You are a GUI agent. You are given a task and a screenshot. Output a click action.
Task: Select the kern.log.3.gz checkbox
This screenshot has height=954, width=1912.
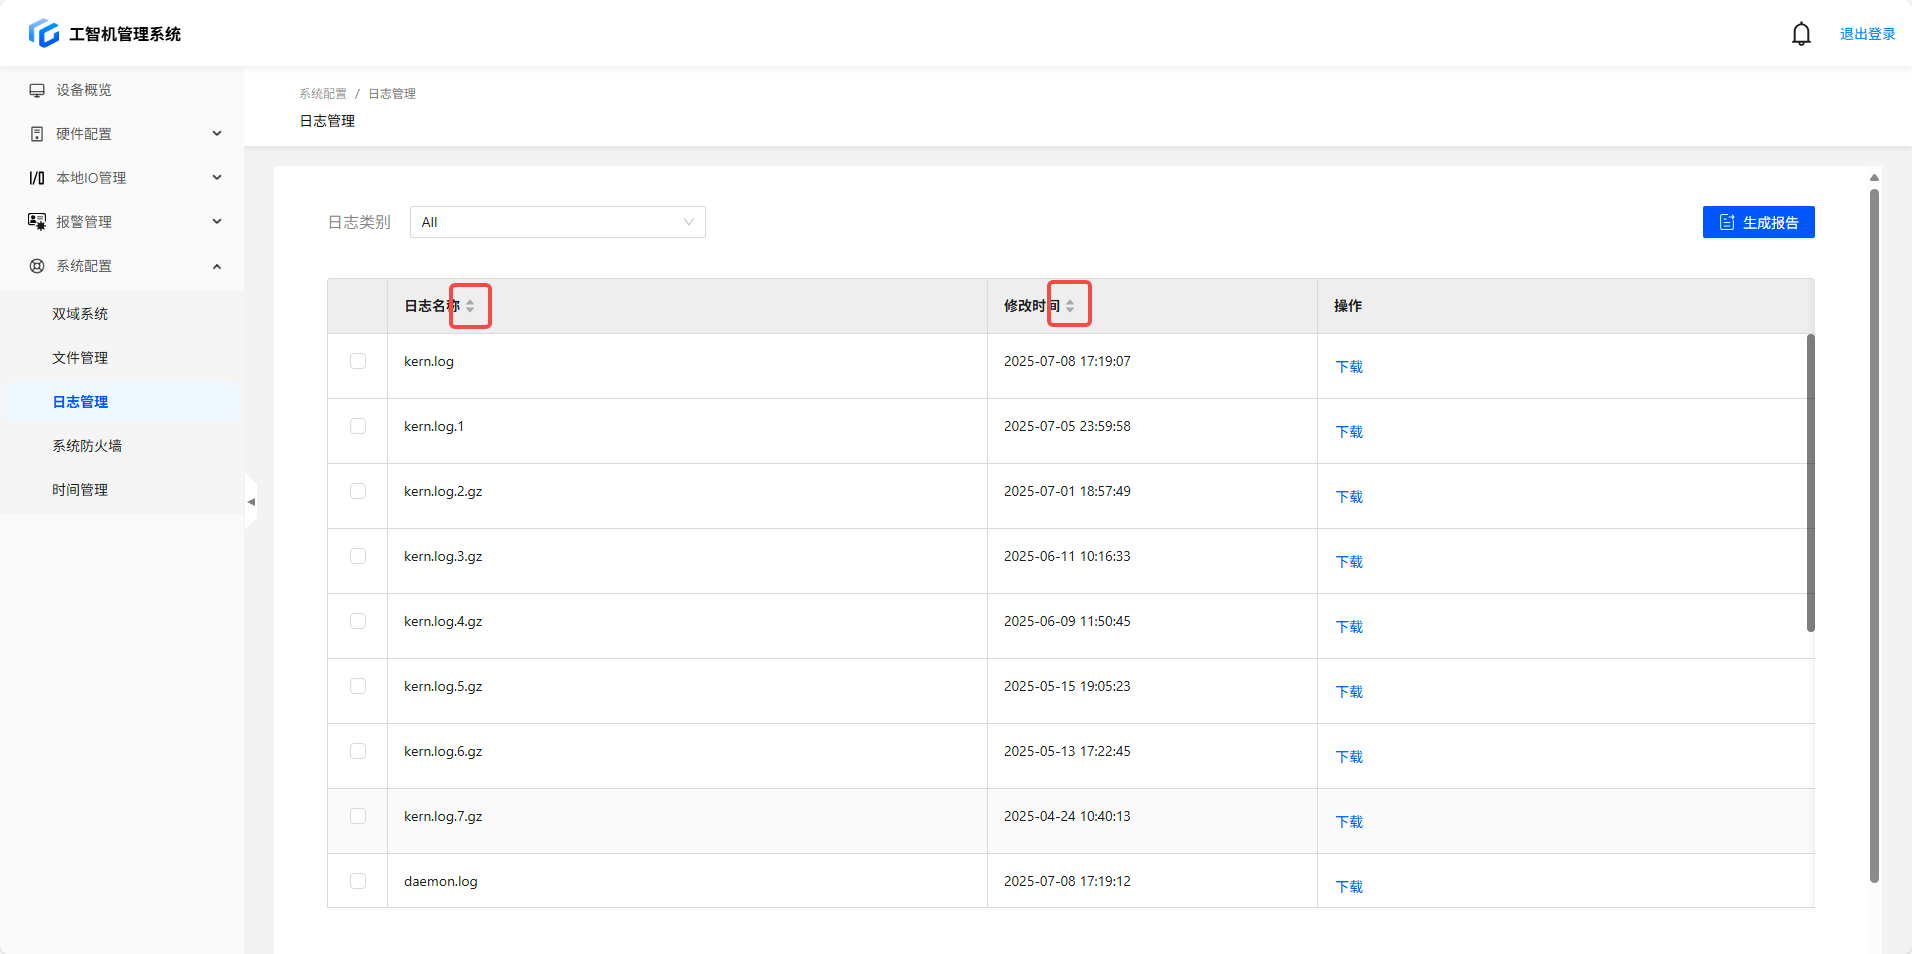[358, 556]
